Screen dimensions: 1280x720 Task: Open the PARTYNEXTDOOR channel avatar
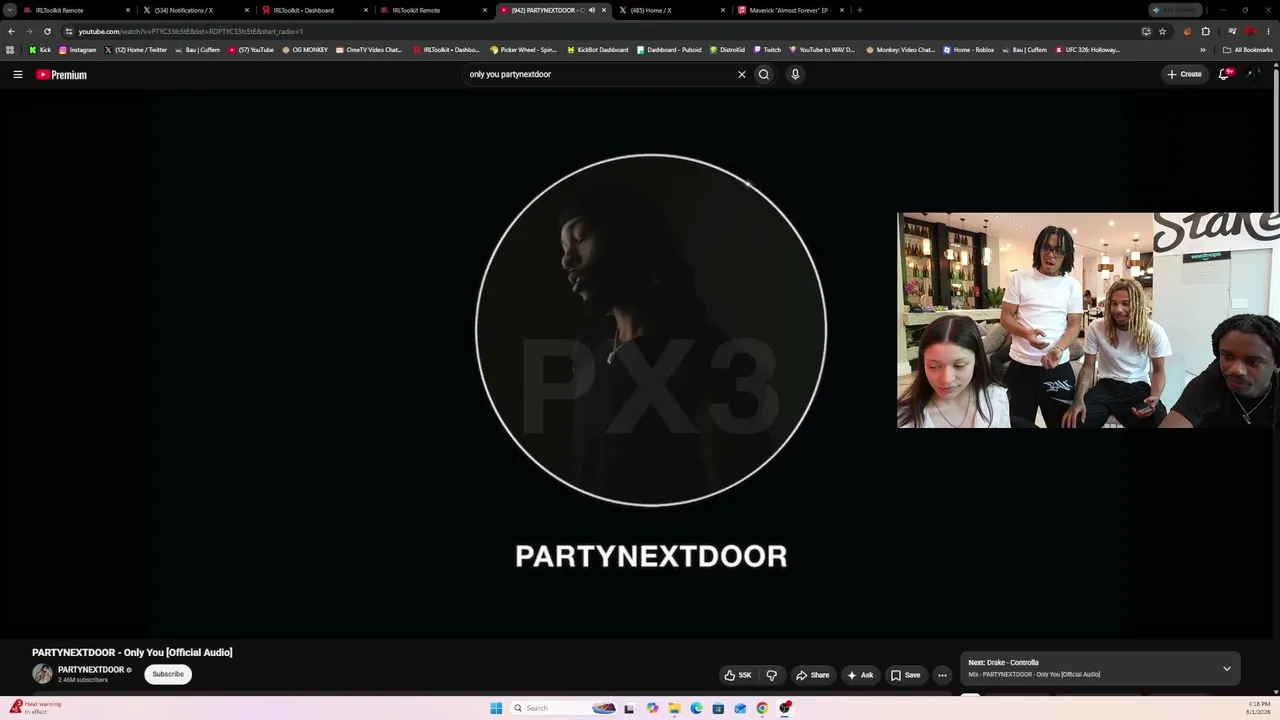coord(42,674)
